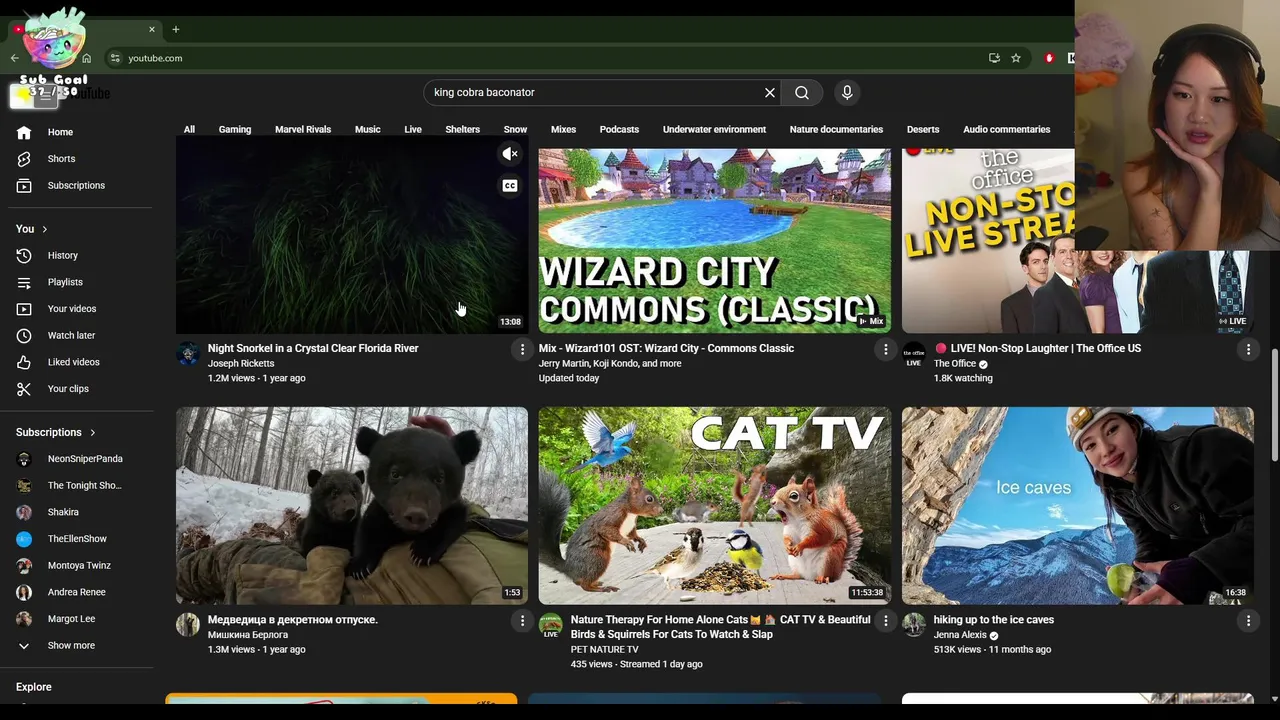The image size is (1280, 720).
Task: Clear the search text with the X
Action: (x=770, y=92)
